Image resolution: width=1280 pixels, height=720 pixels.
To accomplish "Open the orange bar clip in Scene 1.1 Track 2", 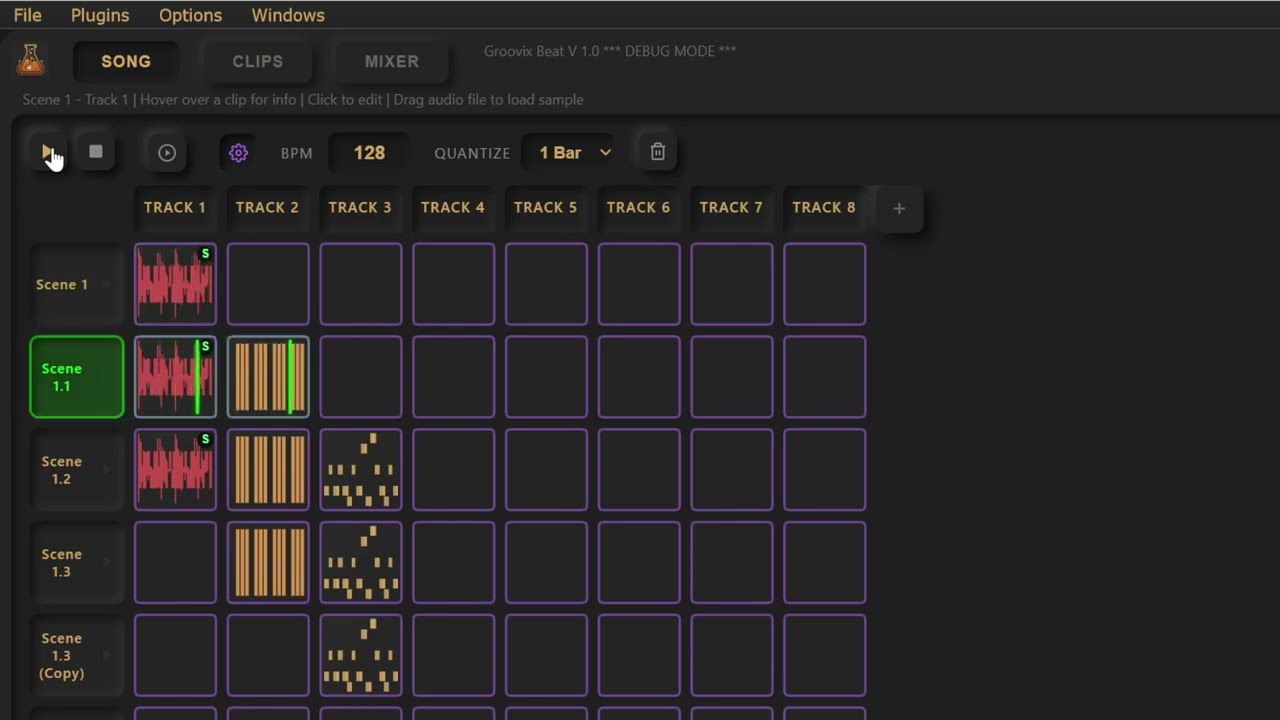I will pos(268,377).
